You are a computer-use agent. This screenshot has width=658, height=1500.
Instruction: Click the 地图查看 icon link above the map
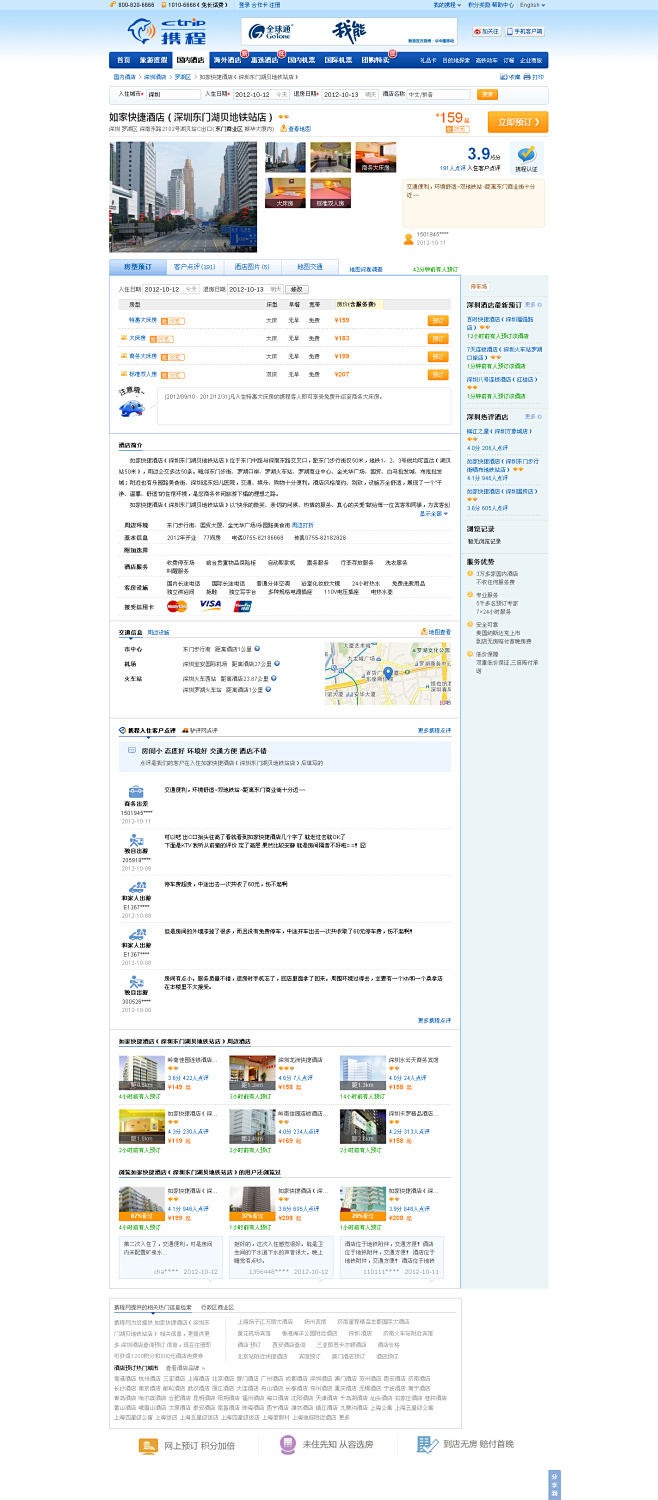coord(436,632)
